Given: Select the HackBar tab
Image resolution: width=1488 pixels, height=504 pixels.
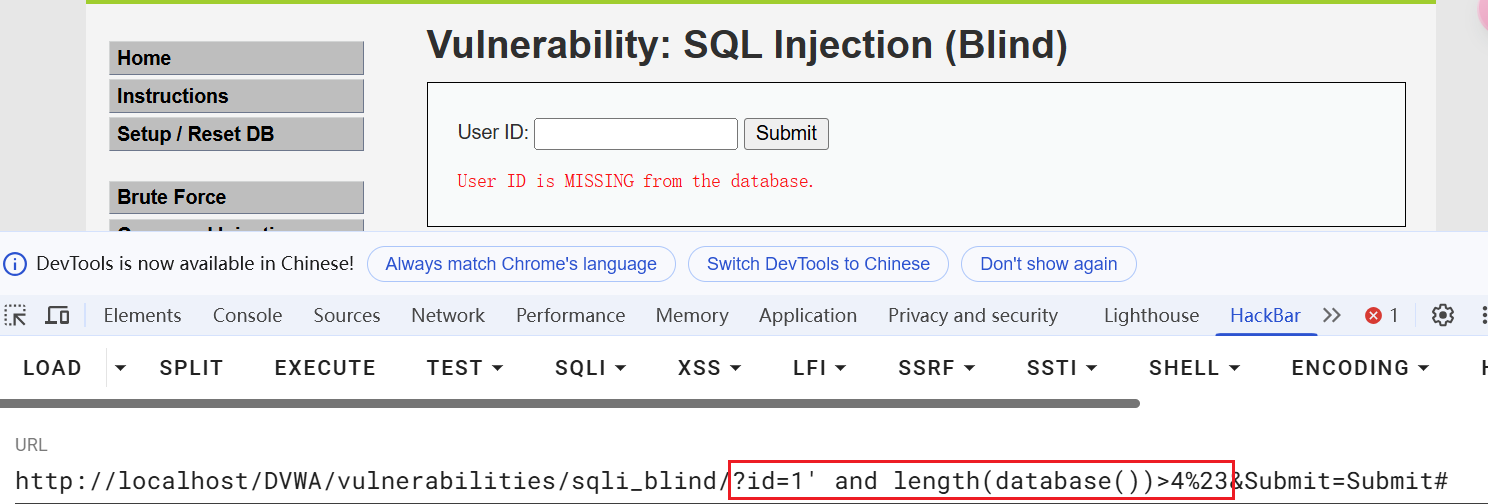Looking at the screenshot, I should pyautogui.click(x=1265, y=316).
